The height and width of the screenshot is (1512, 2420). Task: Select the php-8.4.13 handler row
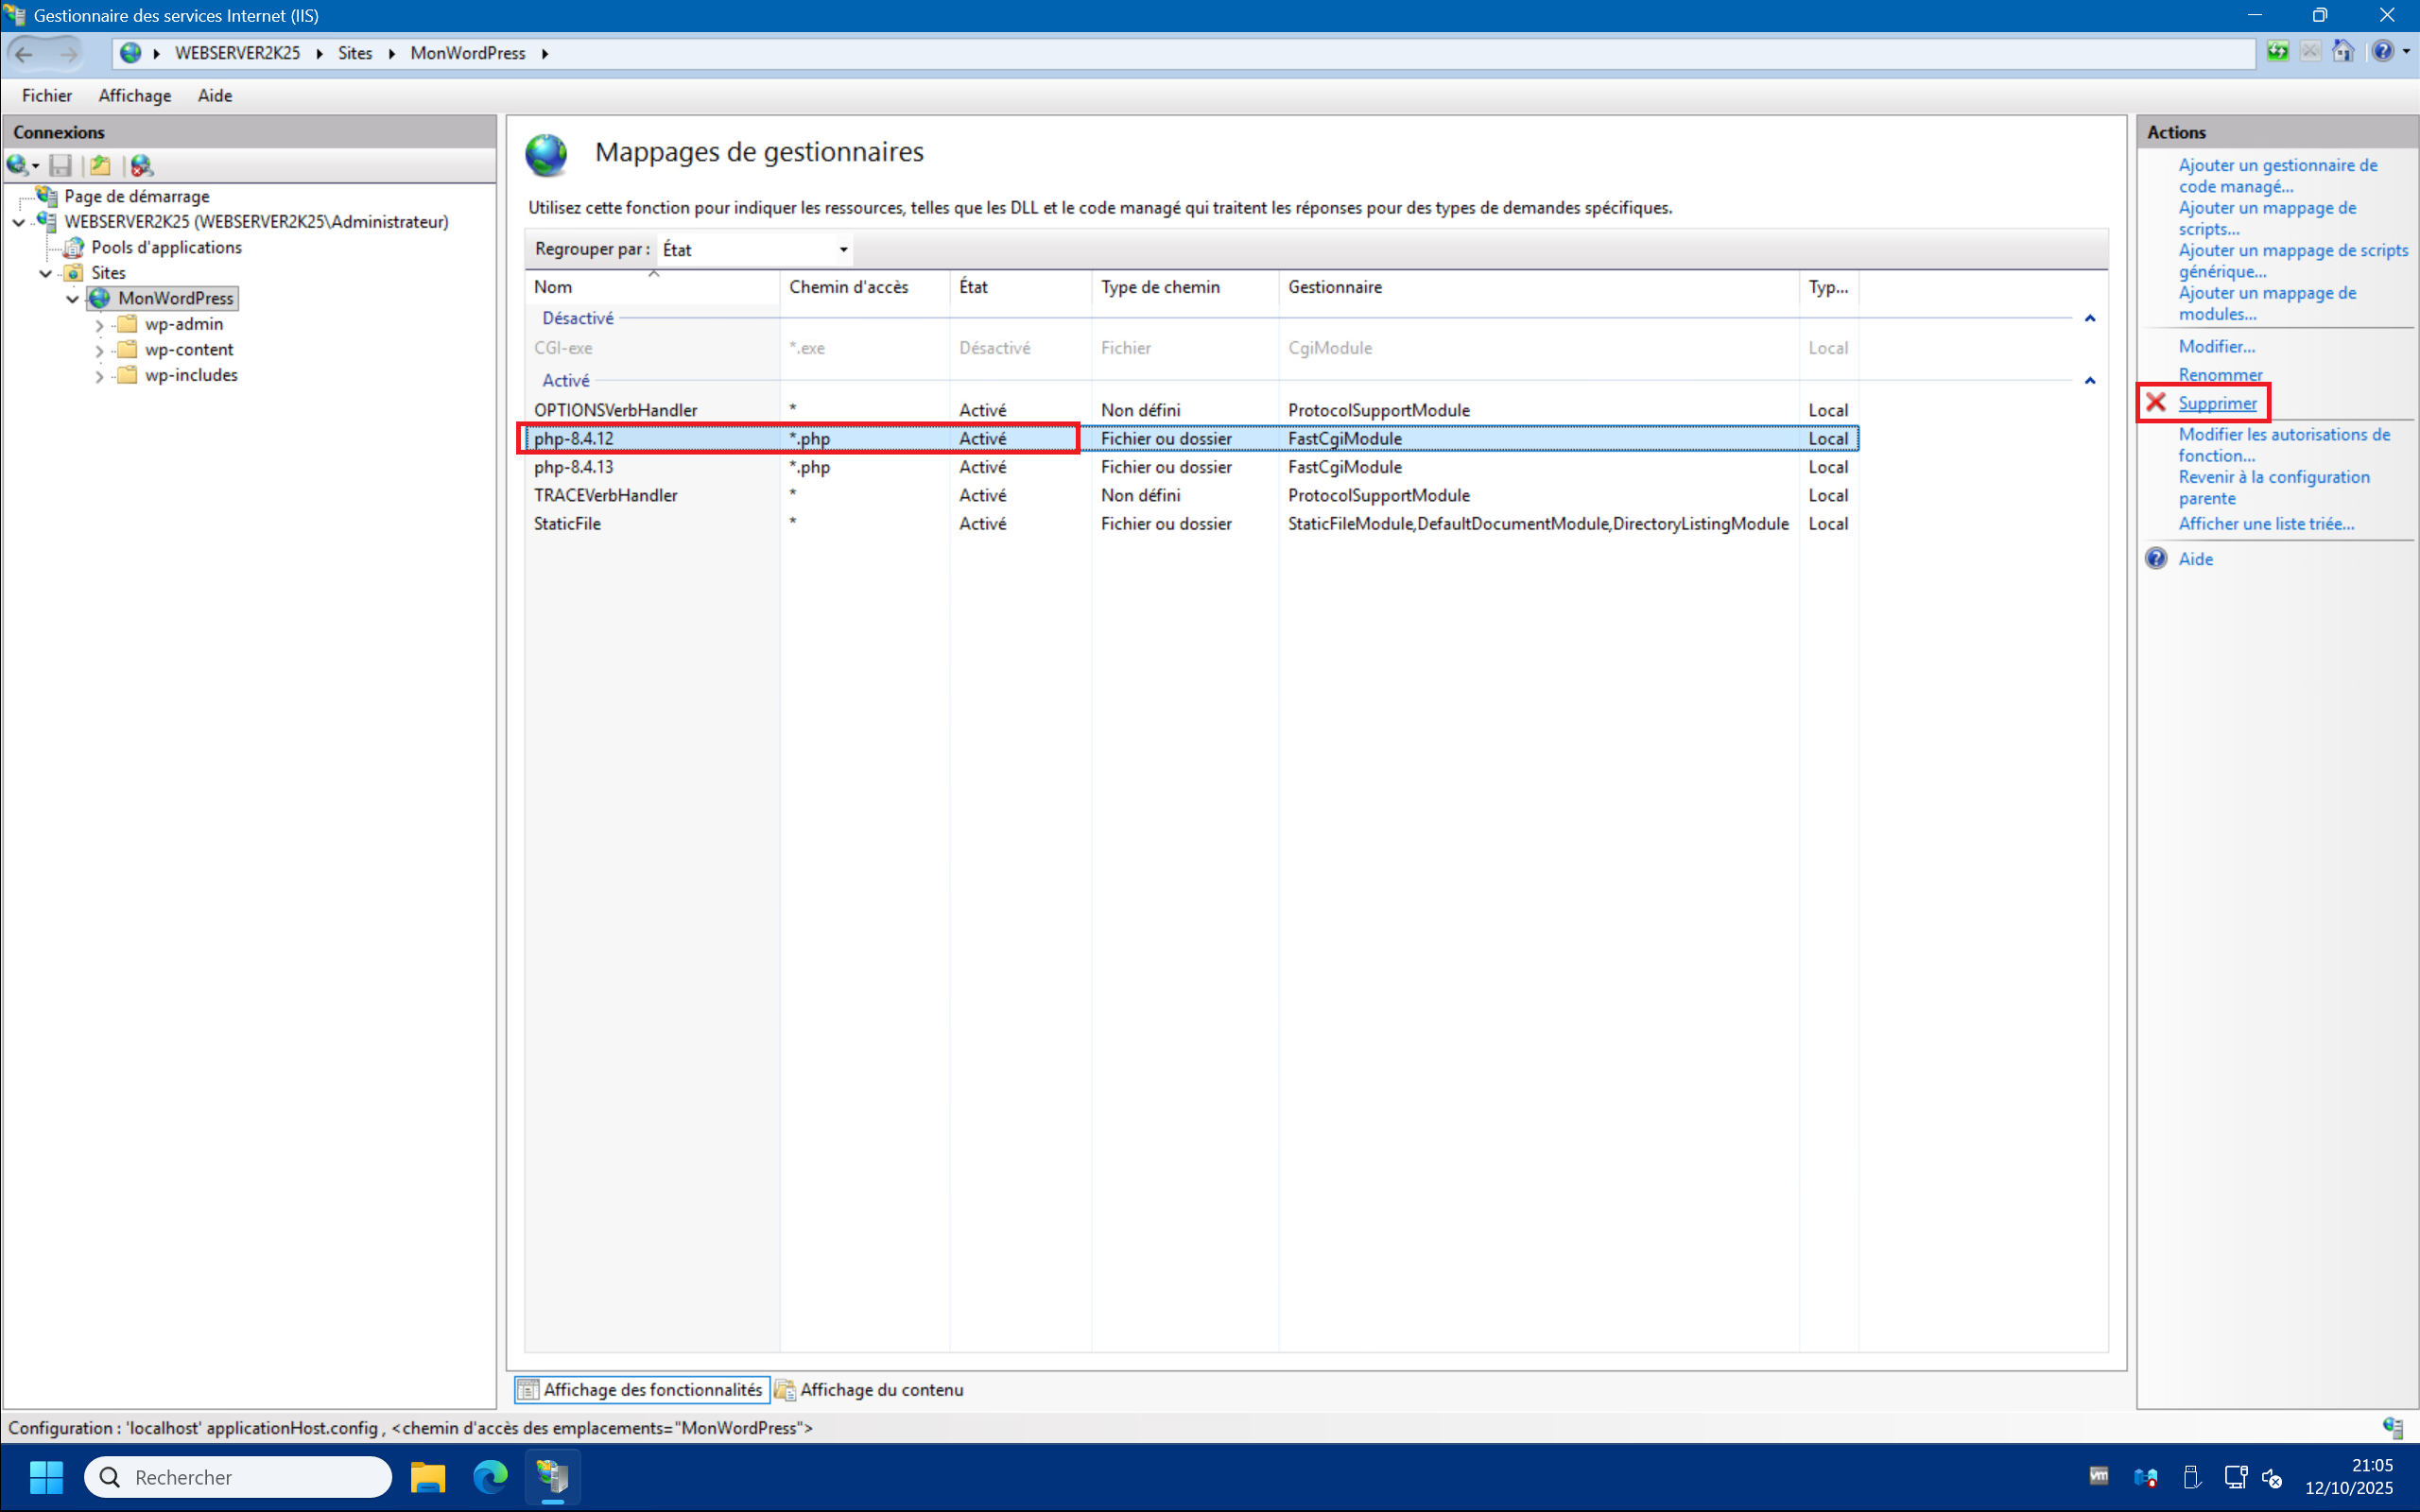574,467
